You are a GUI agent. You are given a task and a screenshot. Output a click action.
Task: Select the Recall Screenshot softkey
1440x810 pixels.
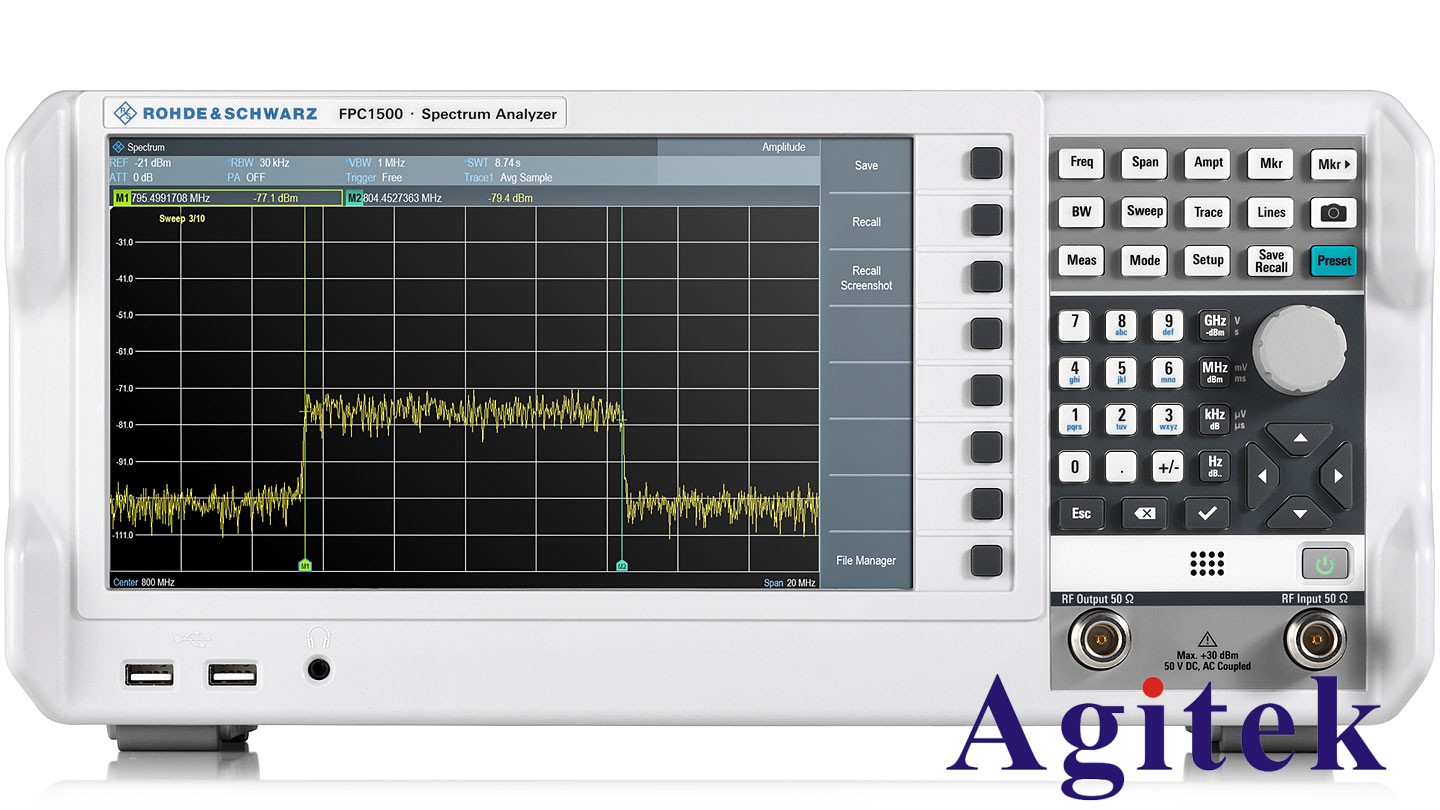coord(866,278)
